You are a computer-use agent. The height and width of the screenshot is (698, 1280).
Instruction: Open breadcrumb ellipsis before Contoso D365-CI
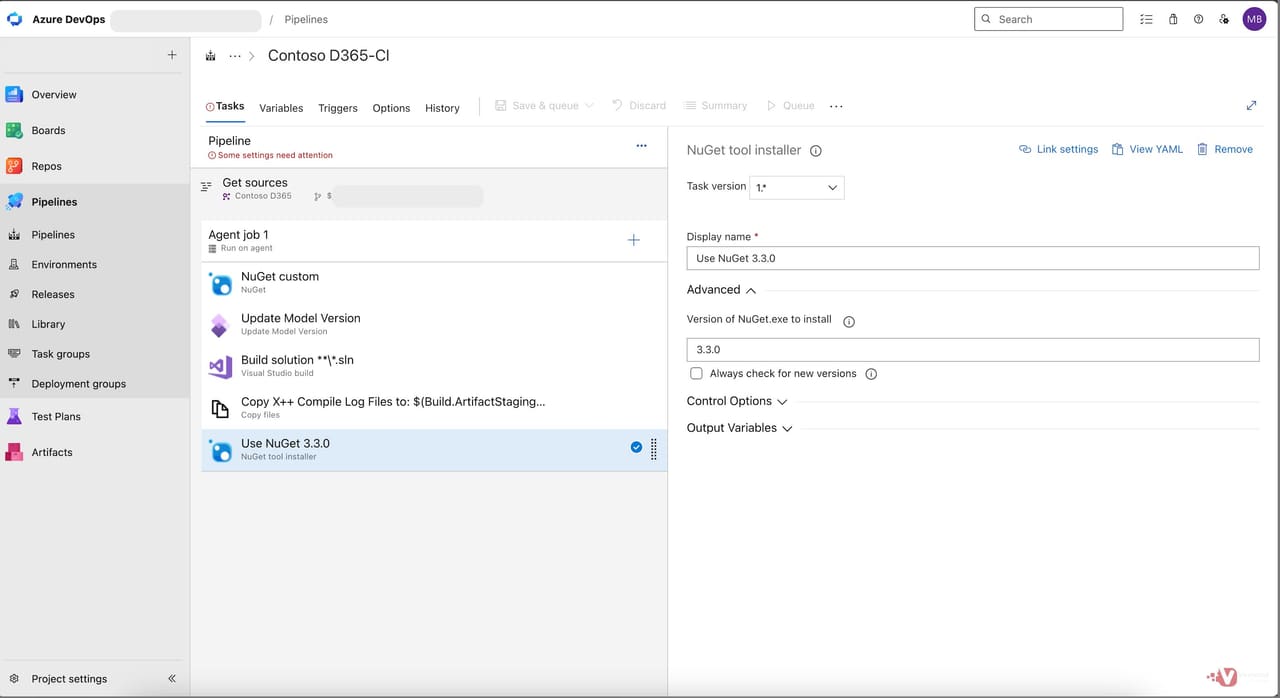[x=235, y=56]
